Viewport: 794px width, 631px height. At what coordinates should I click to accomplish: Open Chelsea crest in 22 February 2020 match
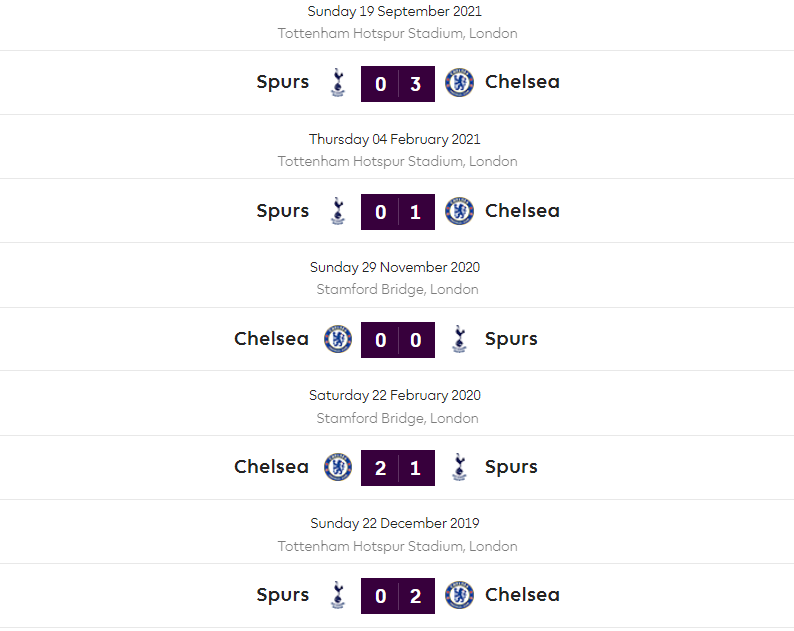(338, 467)
